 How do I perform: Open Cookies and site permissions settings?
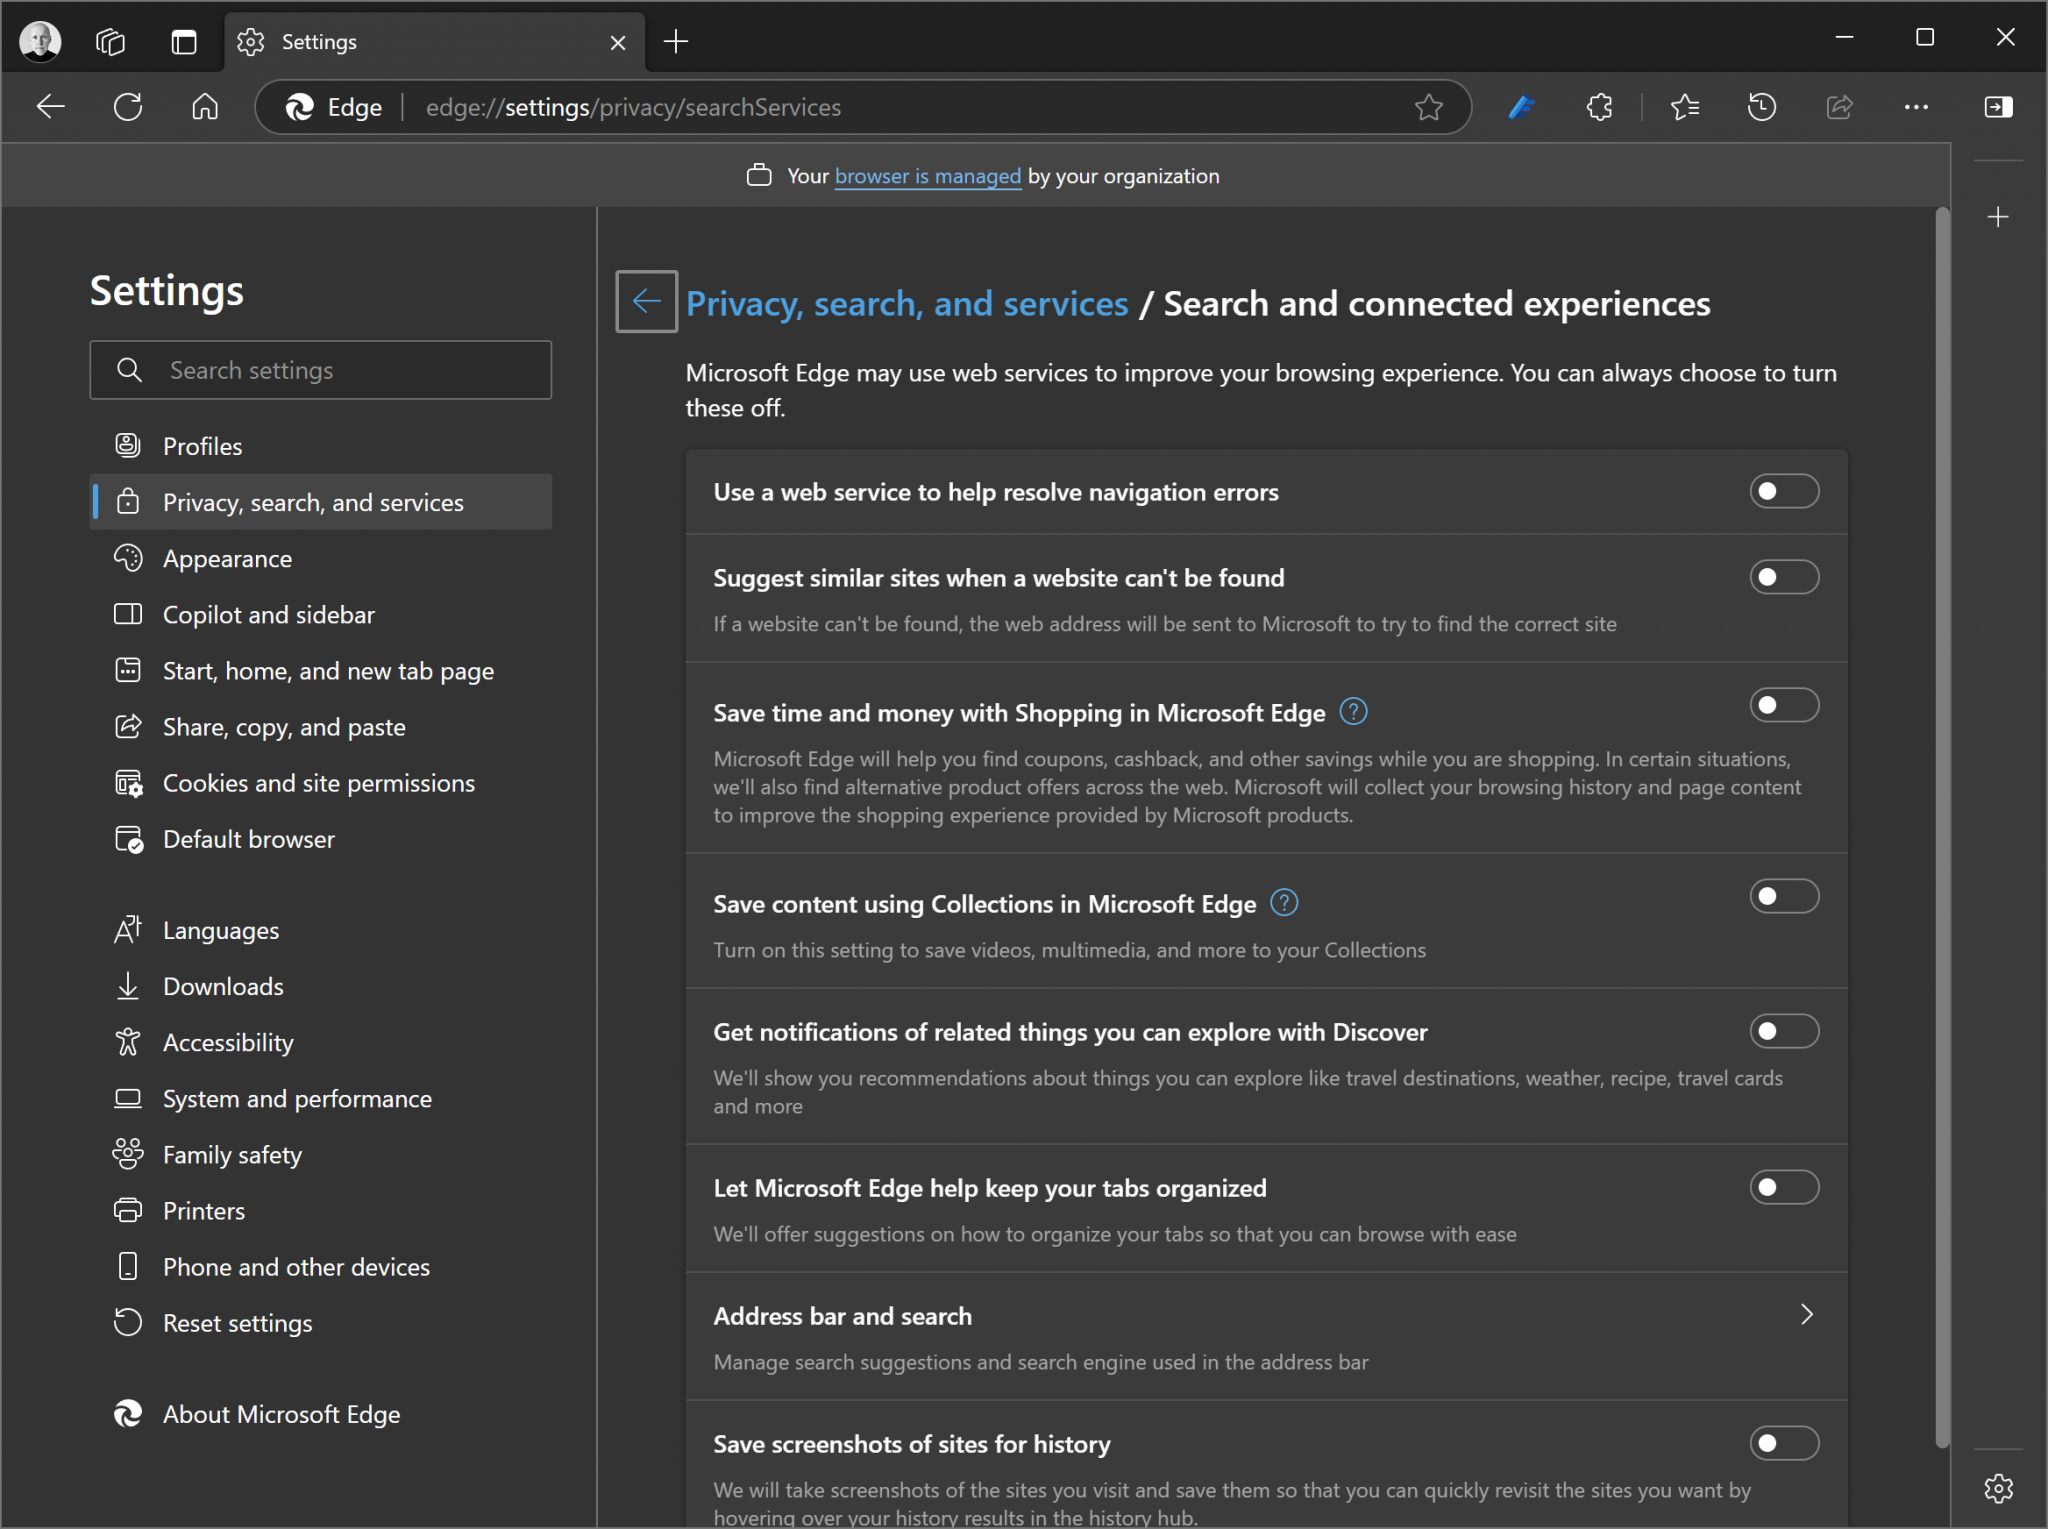tap(318, 782)
